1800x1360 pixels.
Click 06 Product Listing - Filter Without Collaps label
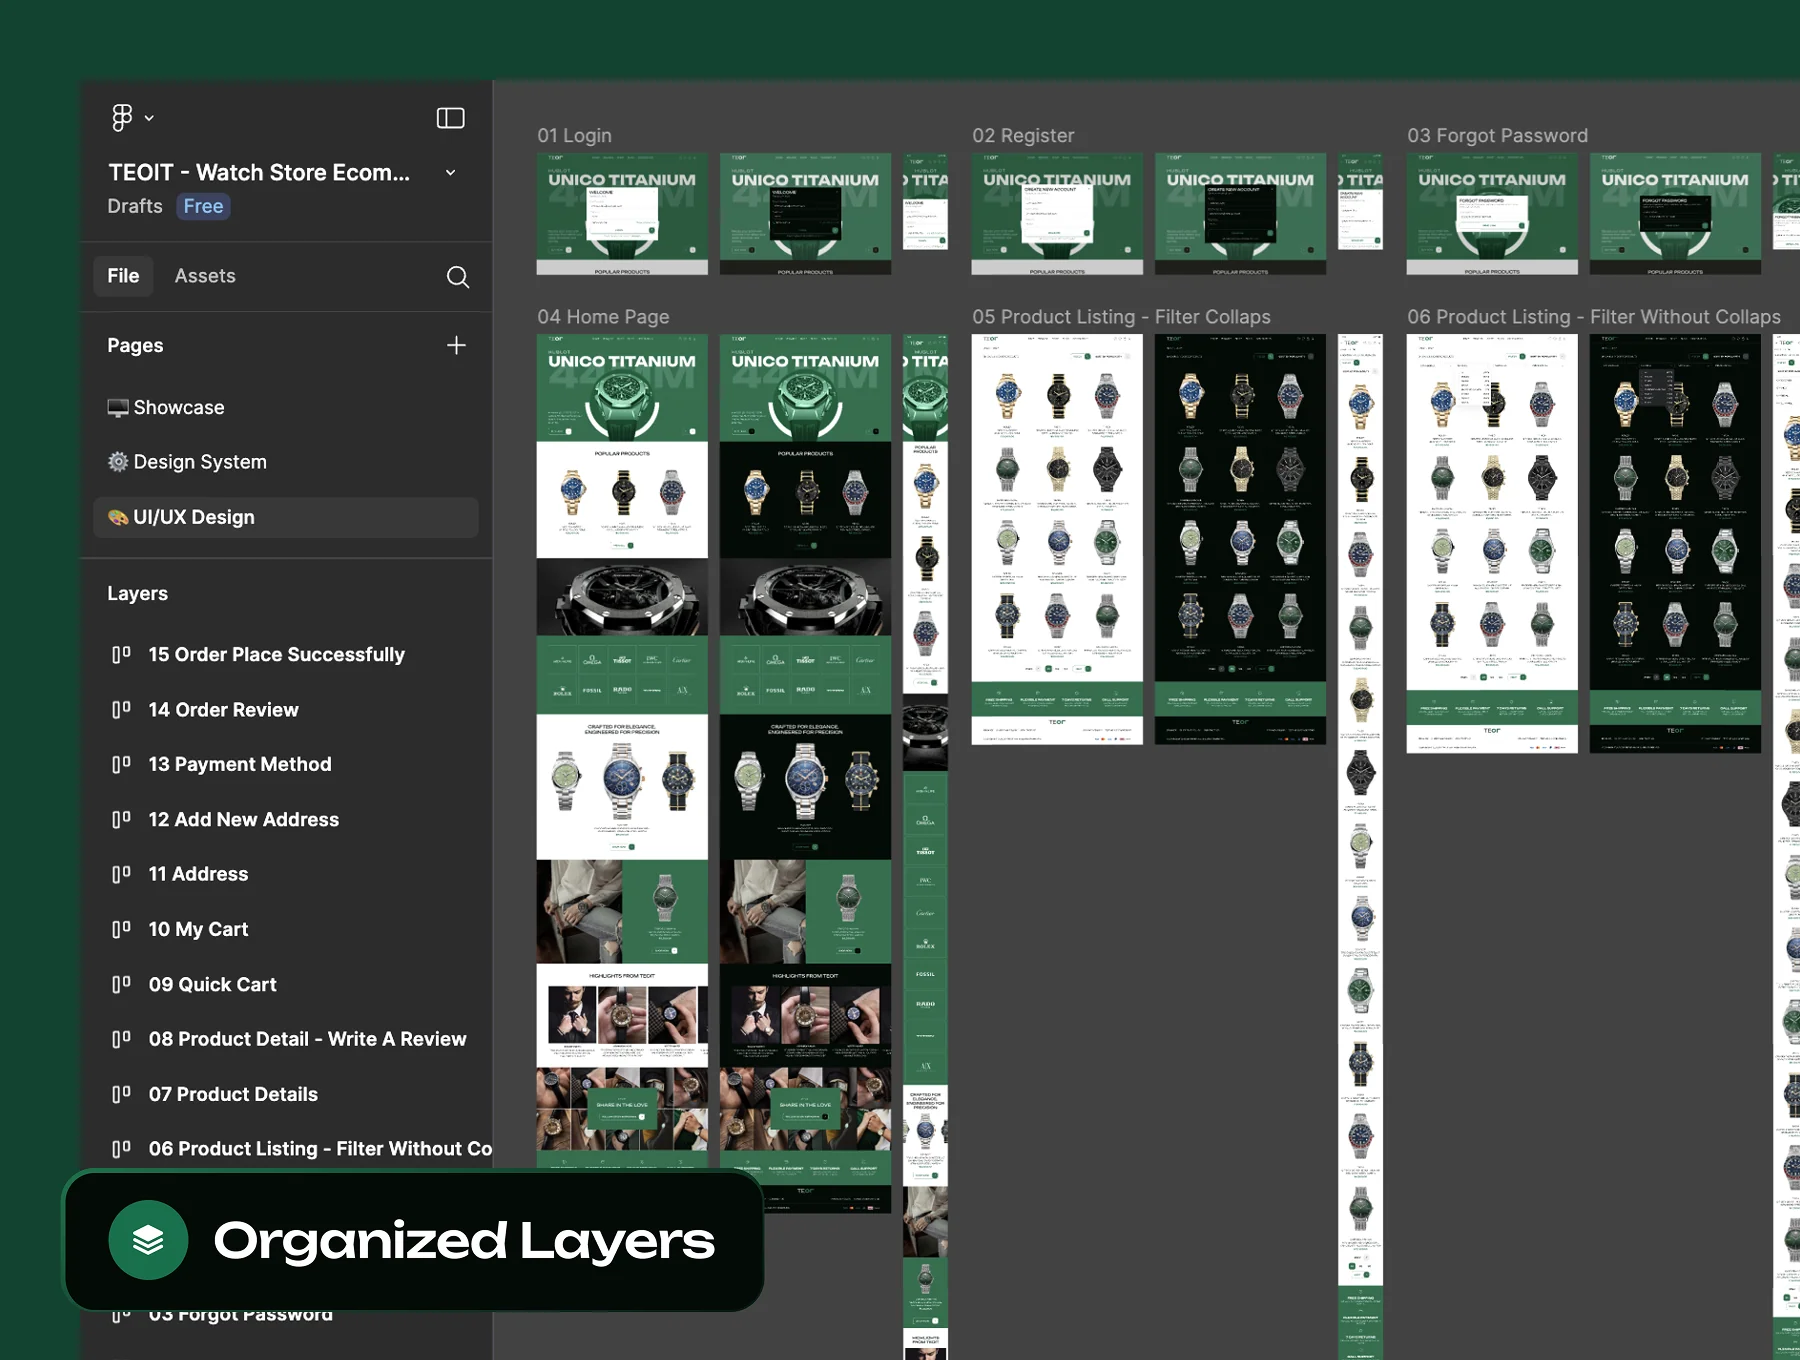1594,317
